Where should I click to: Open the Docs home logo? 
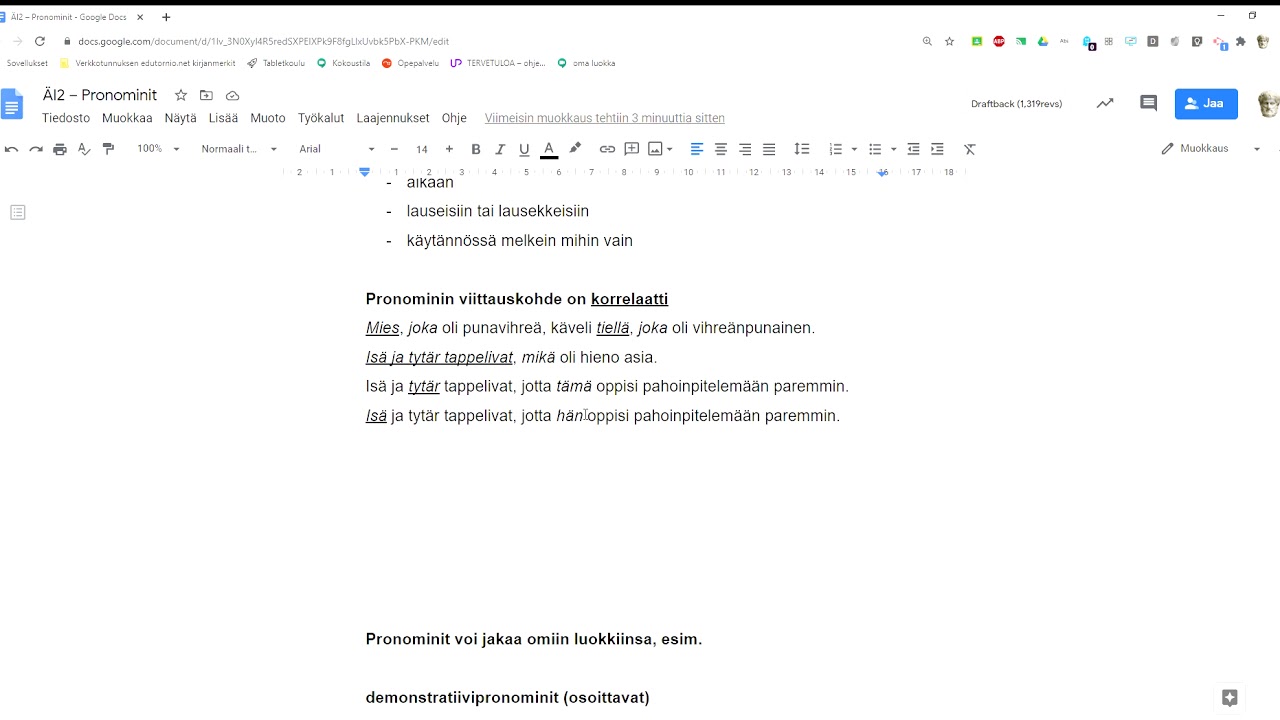pos(12,104)
